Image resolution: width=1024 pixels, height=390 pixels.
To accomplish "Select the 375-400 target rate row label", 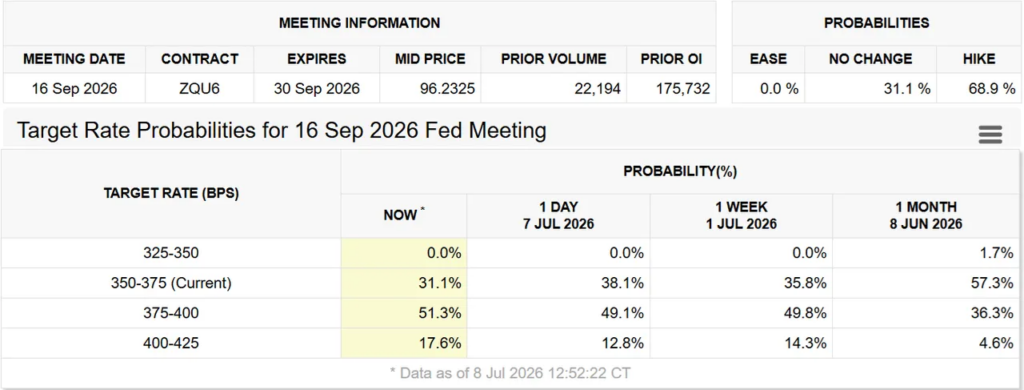I will [171, 313].
